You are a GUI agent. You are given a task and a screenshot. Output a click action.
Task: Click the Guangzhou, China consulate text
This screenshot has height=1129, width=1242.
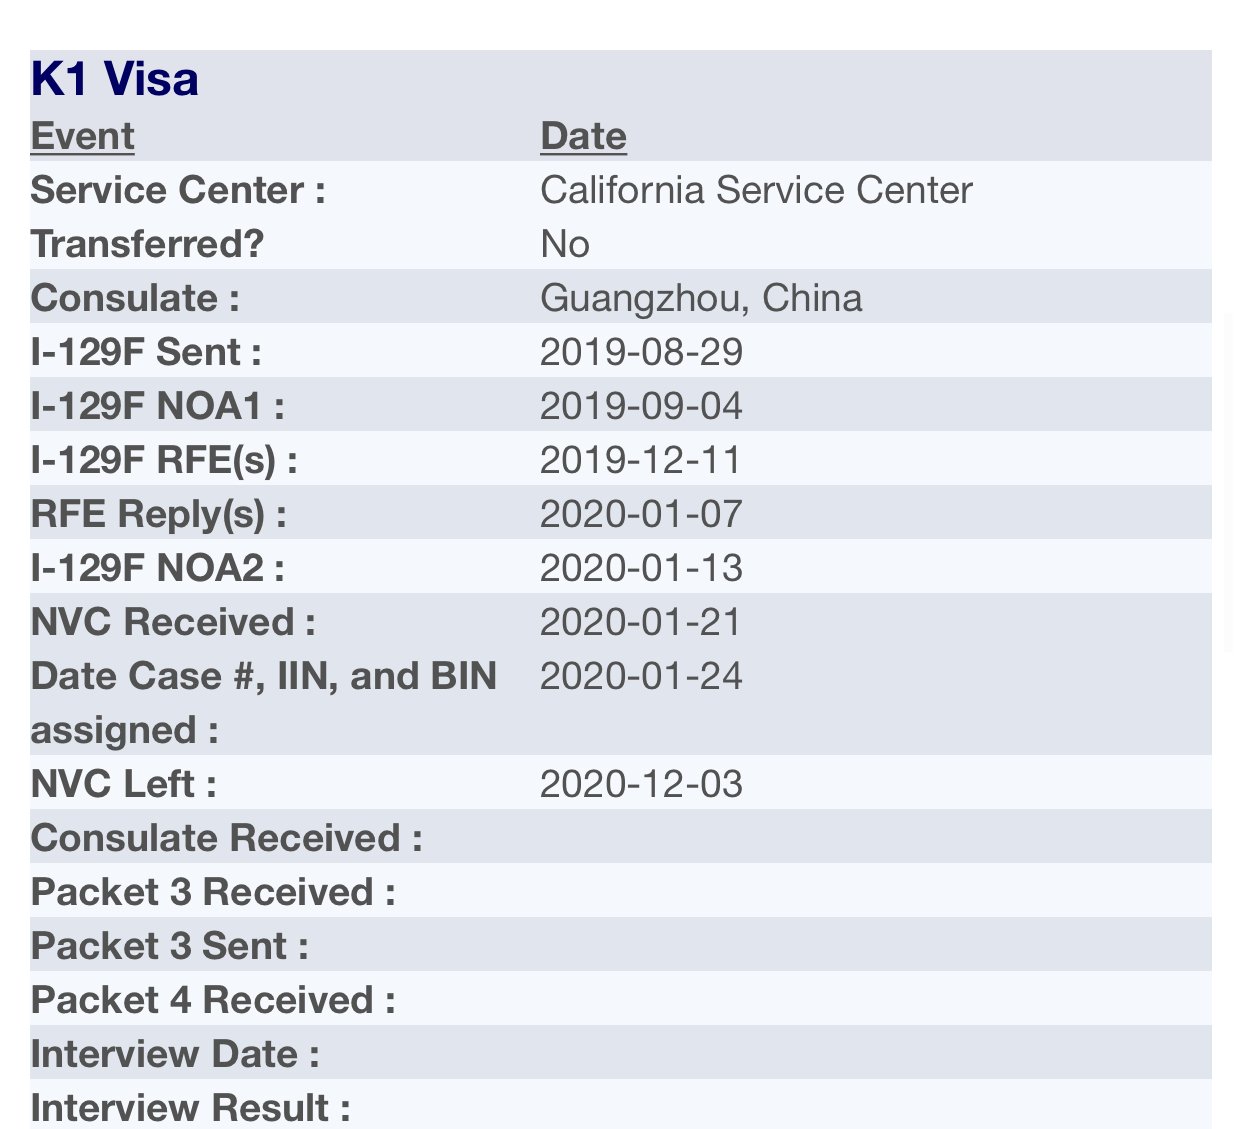701,298
